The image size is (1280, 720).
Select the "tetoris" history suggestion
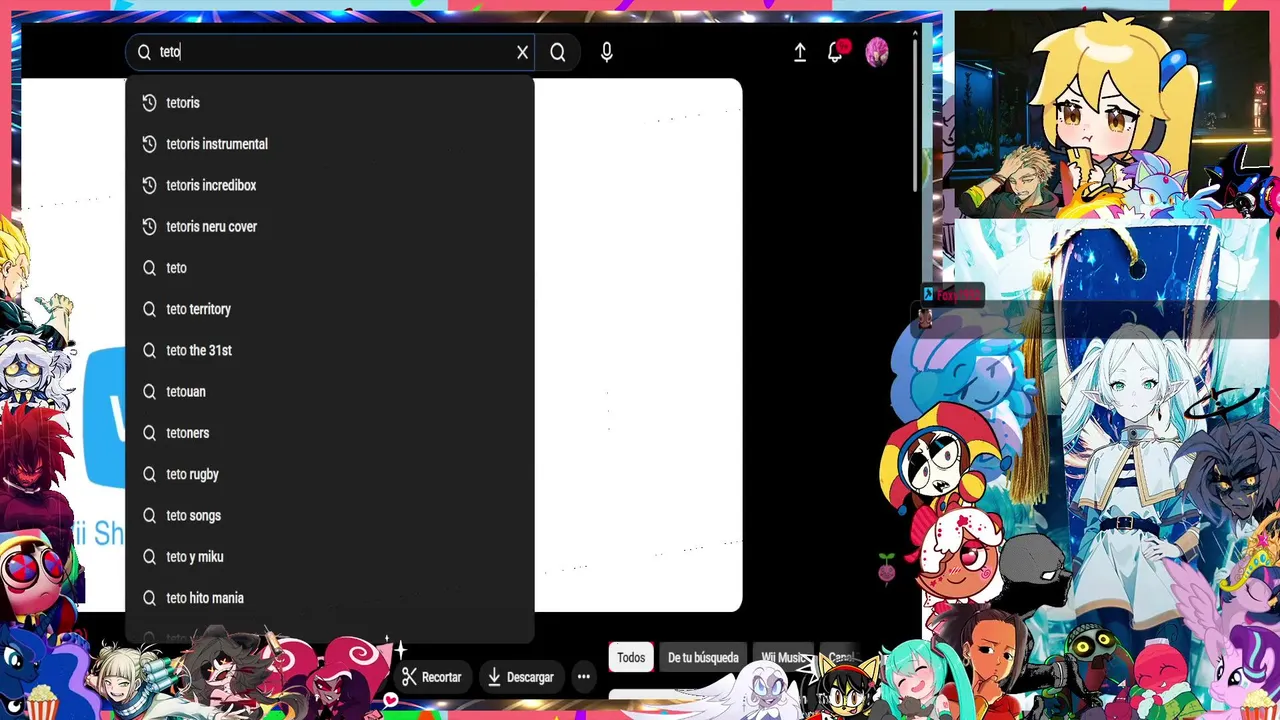tap(330, 103)
